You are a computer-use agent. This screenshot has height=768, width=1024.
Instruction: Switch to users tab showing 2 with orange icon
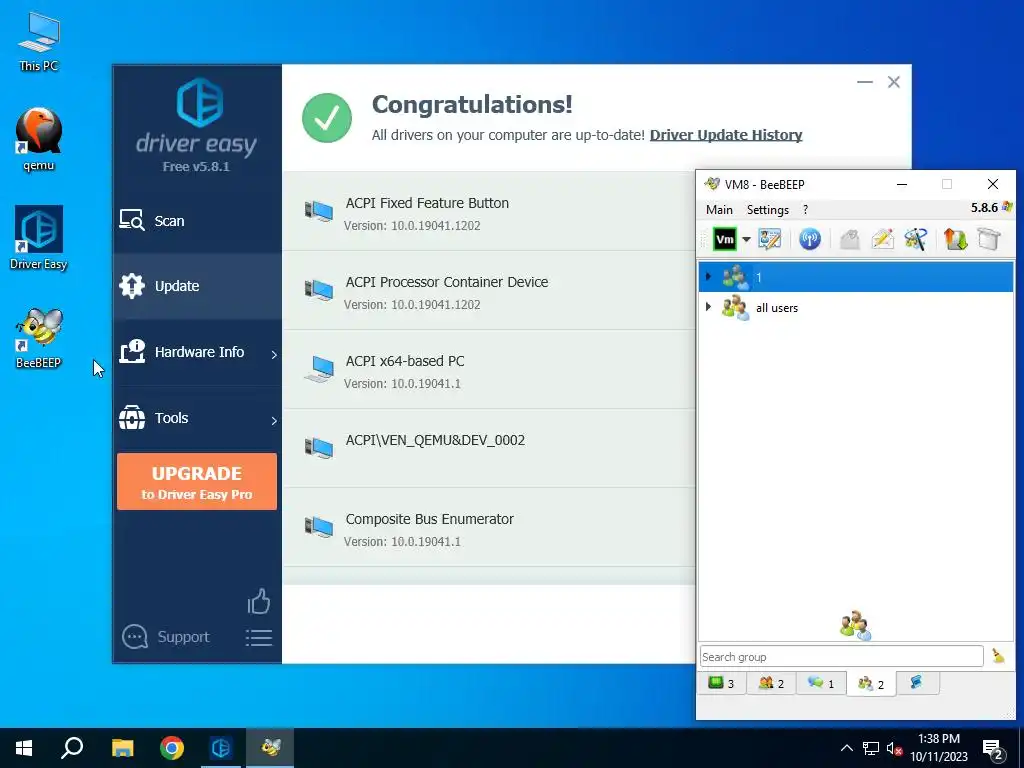point(771,683)
